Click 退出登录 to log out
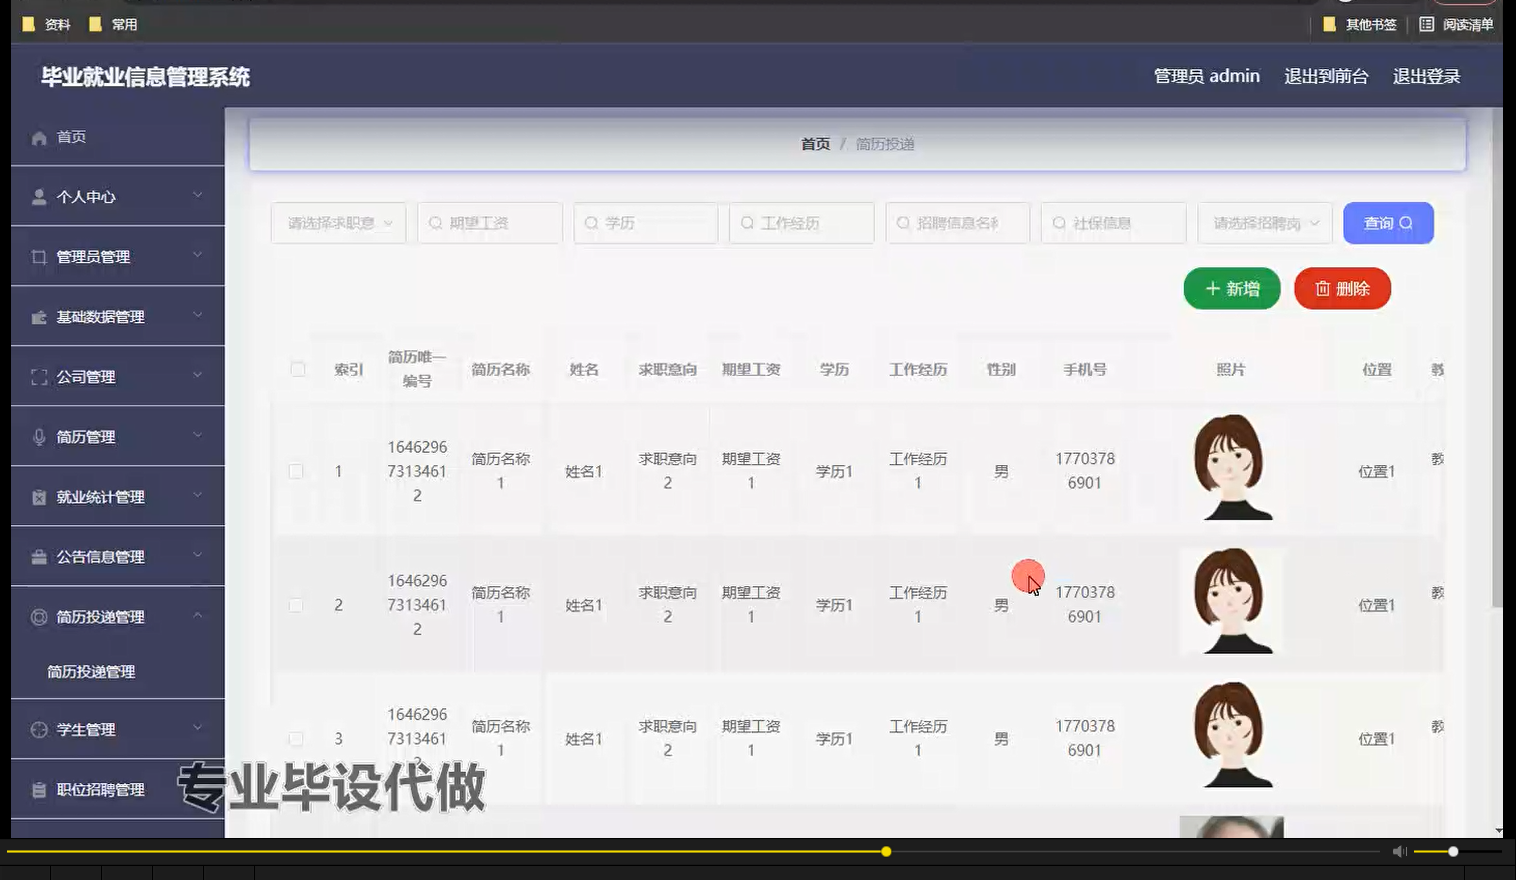1516x880 pixels. click(x=1426, y=75)
